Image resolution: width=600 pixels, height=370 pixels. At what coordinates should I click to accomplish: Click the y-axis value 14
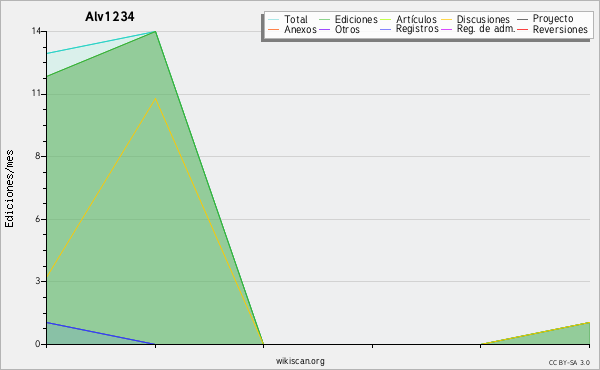coord(37,31)
